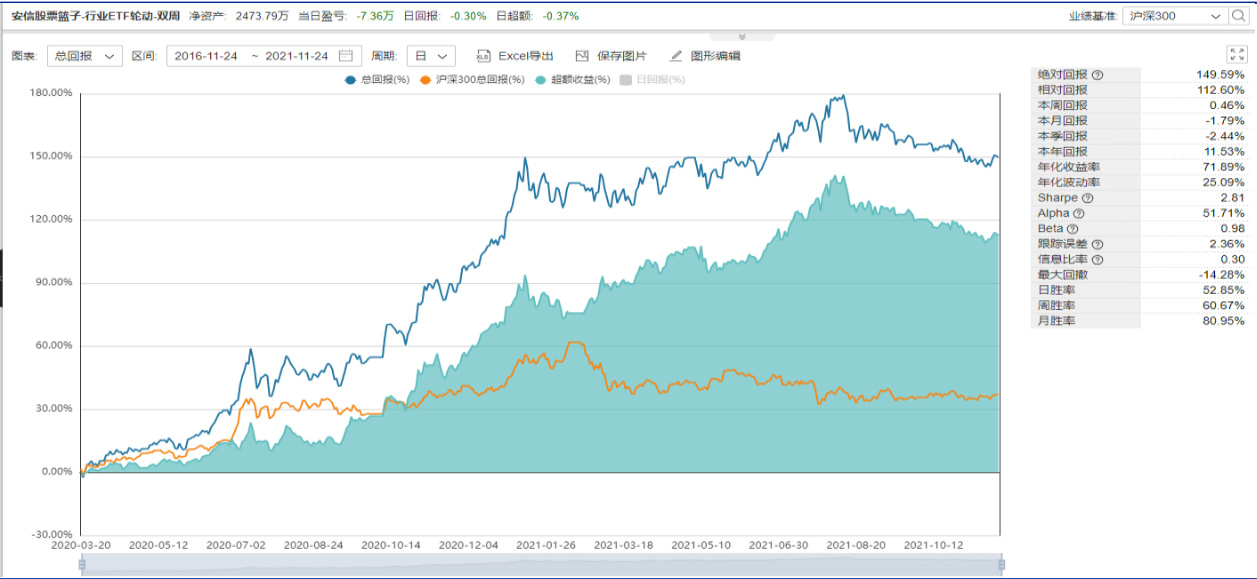
Task: Click left handle of timeline range slider
Action: [82, 565]
